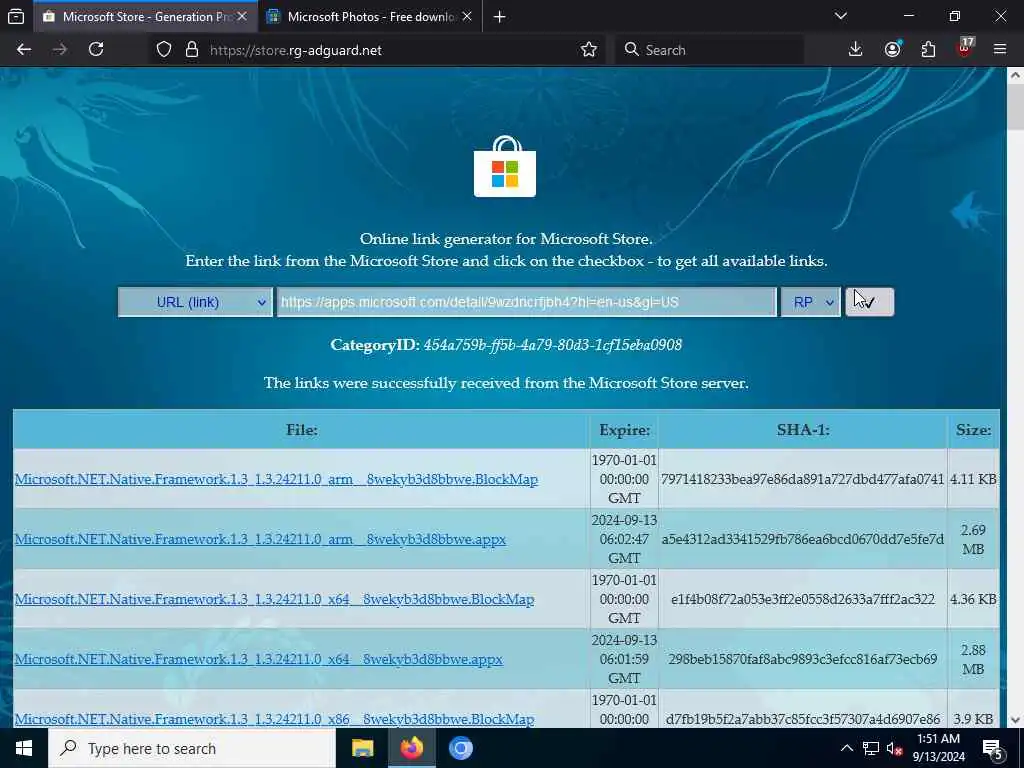Show hidden system tray icons chevron

[846, 748]
